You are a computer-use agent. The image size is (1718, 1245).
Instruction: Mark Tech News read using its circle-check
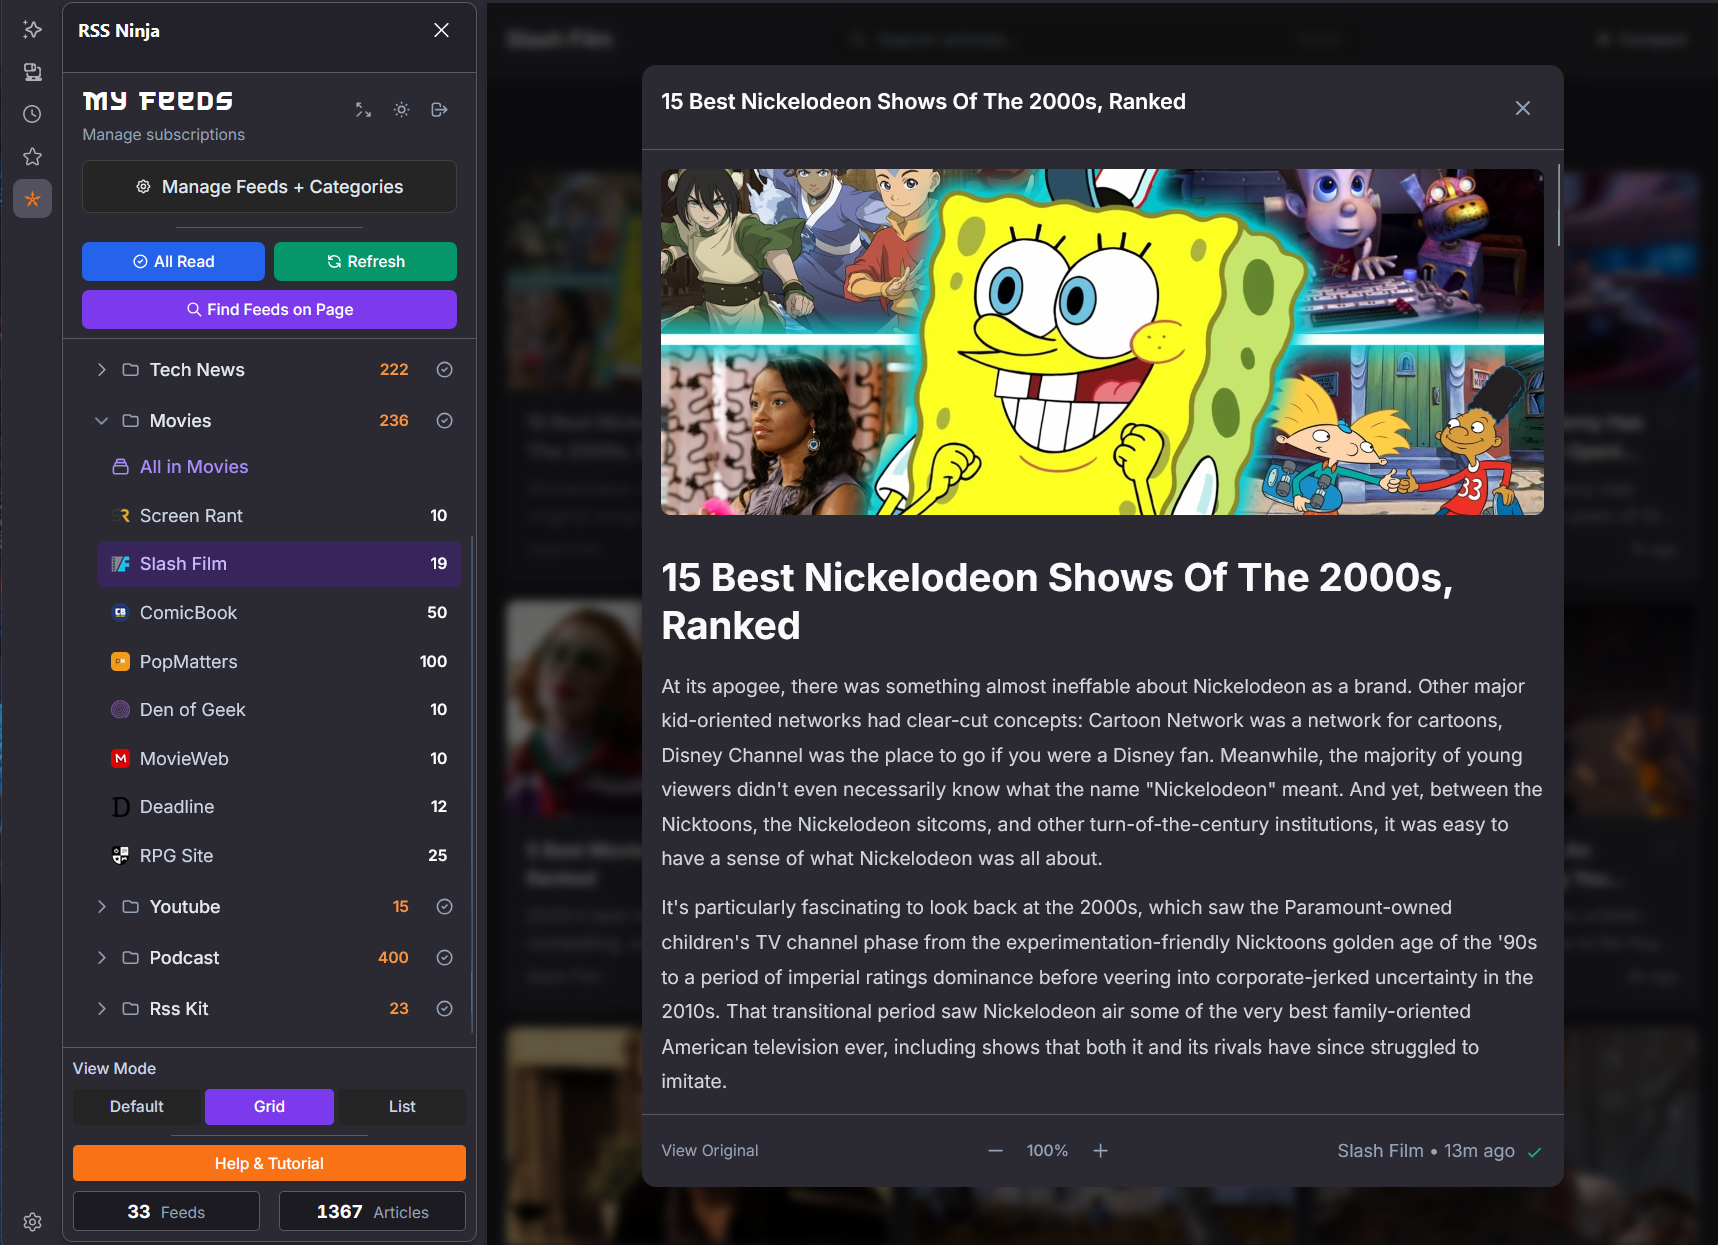[444, 369]
